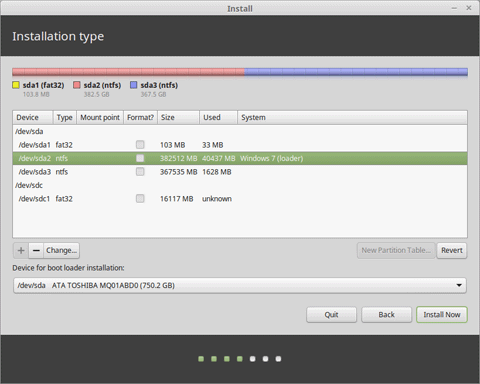Click the minus icon to delete partition
Image resolution: width=480 pixels, height=384 pixels.
point(36,250)
